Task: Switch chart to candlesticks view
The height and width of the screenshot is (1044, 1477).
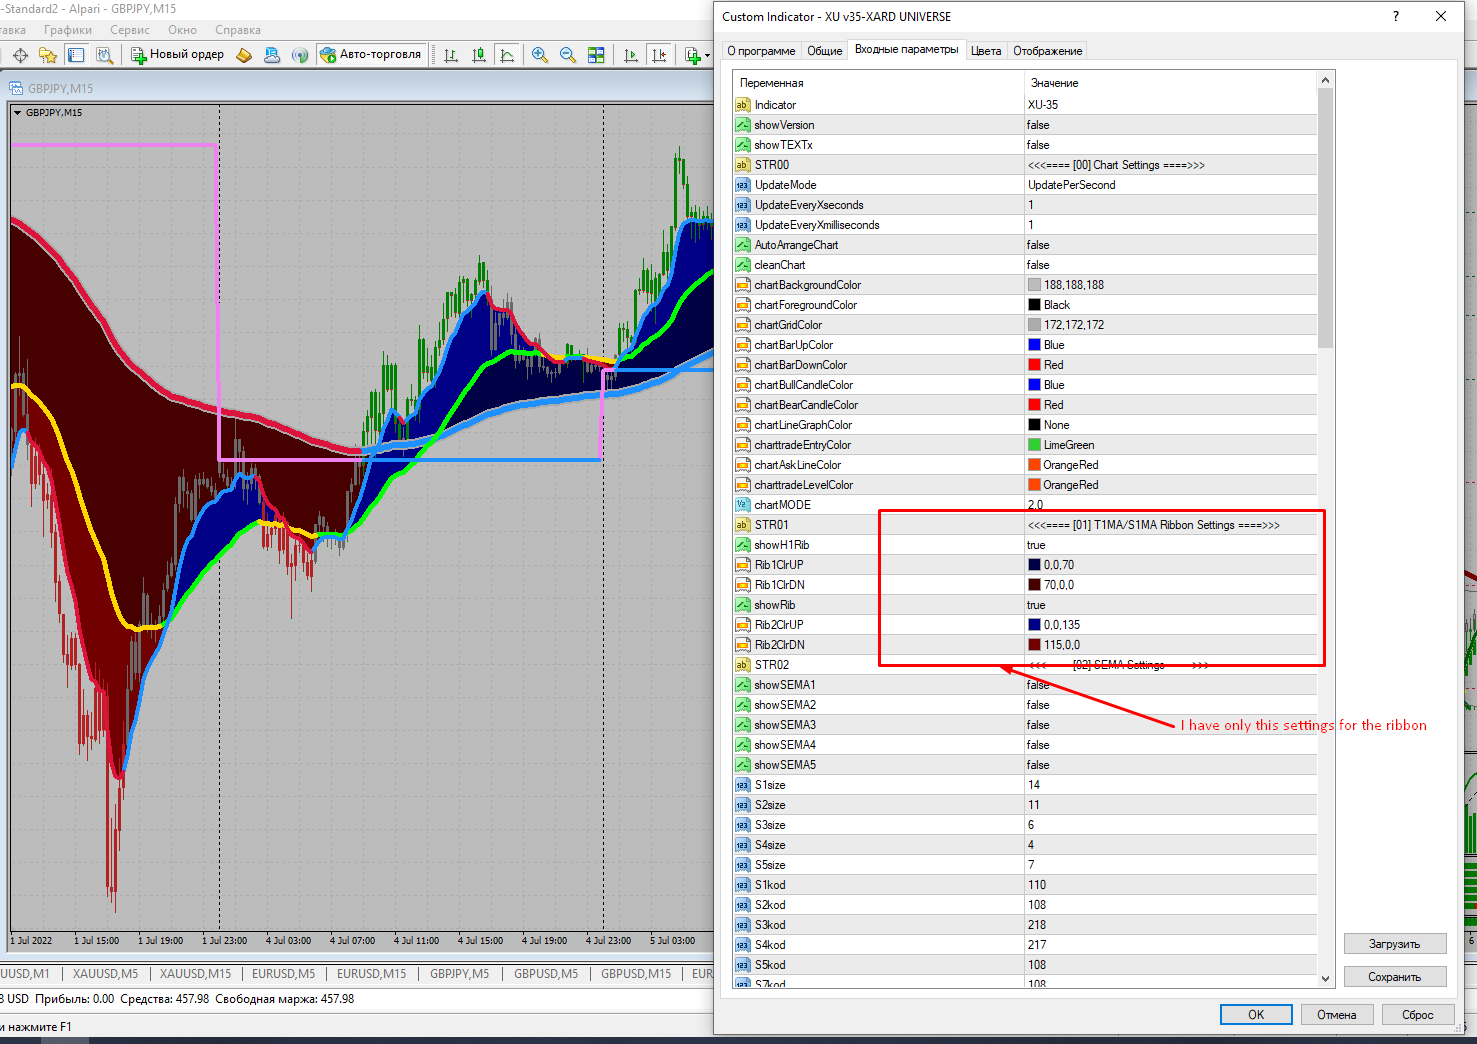Action: coord(480,55)
